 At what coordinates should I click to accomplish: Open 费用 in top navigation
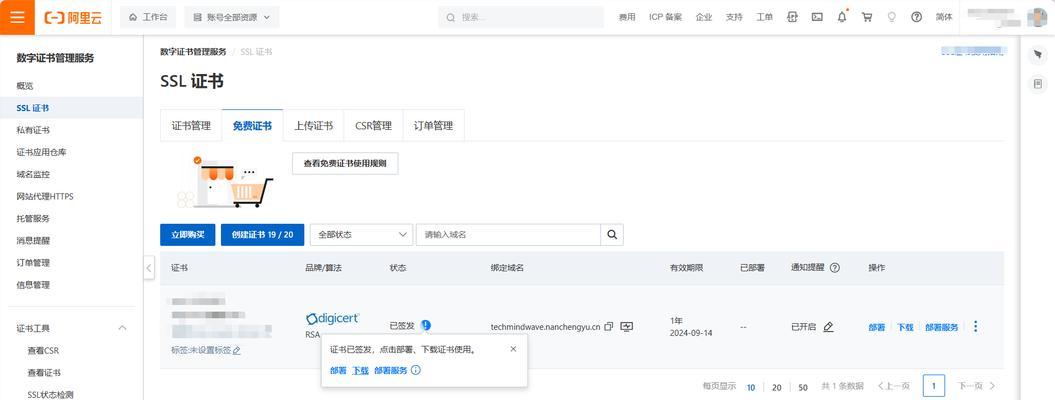(627, 17)
